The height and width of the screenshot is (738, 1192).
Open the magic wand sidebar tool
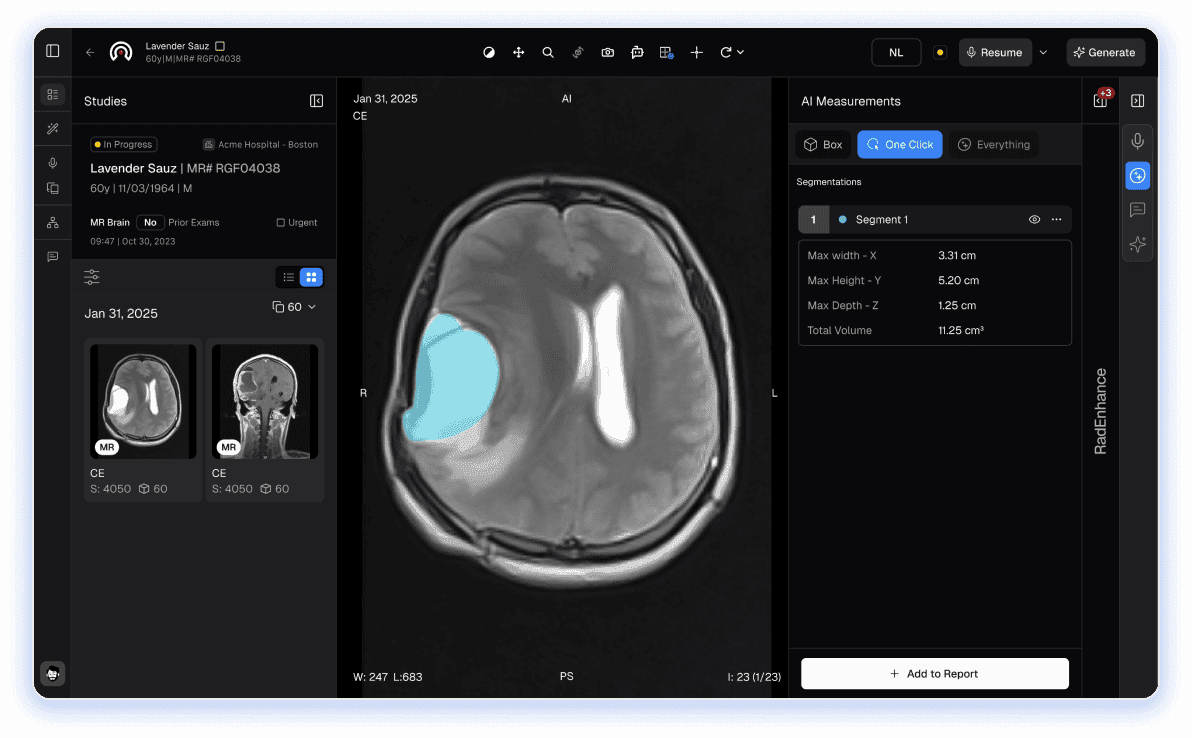(53, 129)
